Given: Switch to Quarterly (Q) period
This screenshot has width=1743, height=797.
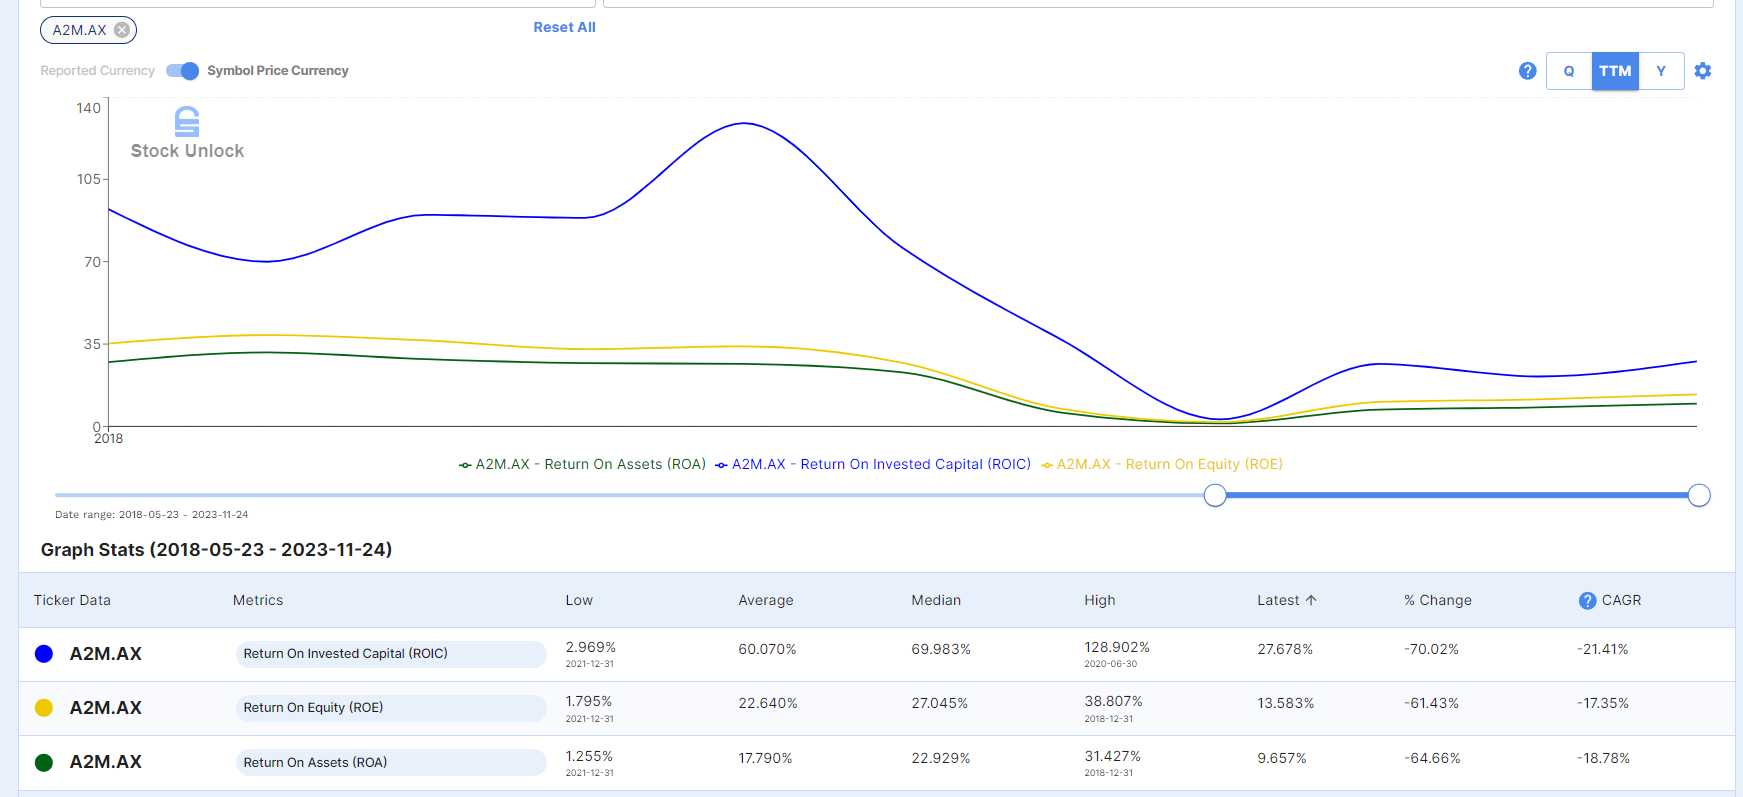Looking at the screenshot, I should (1569, 71).
